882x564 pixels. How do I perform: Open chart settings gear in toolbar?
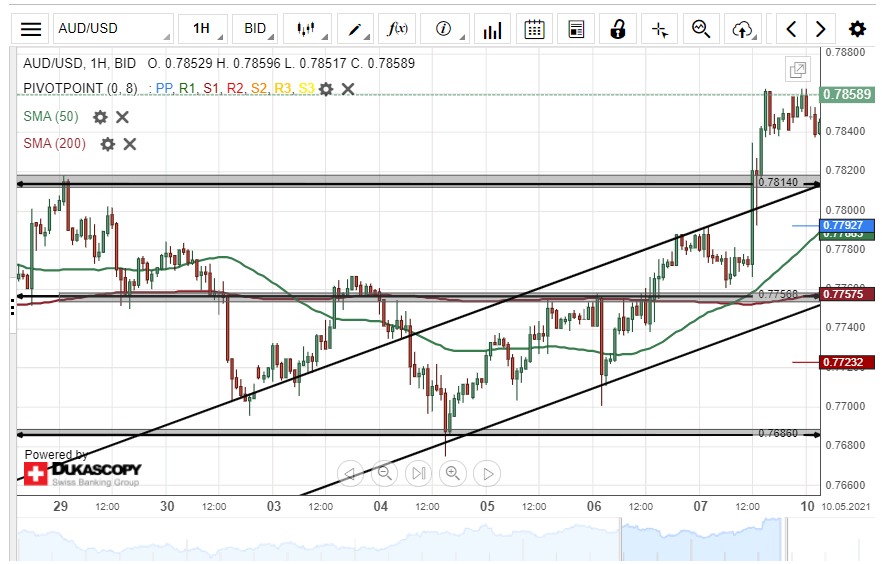pos(857,29)
